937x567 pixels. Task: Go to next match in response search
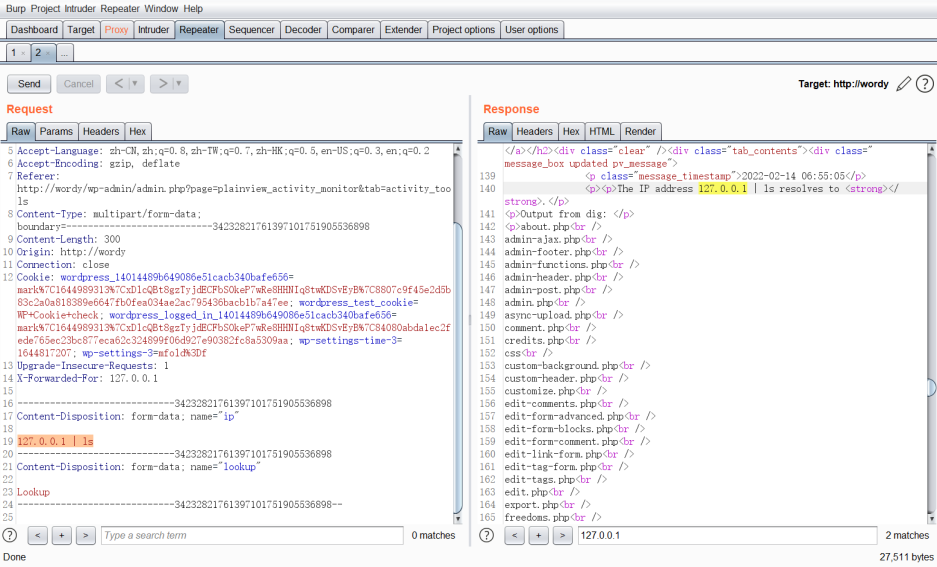(562, 535)
